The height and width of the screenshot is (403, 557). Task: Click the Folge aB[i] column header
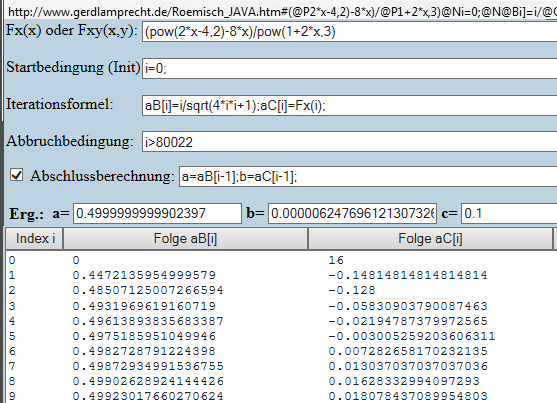[185, 238]
